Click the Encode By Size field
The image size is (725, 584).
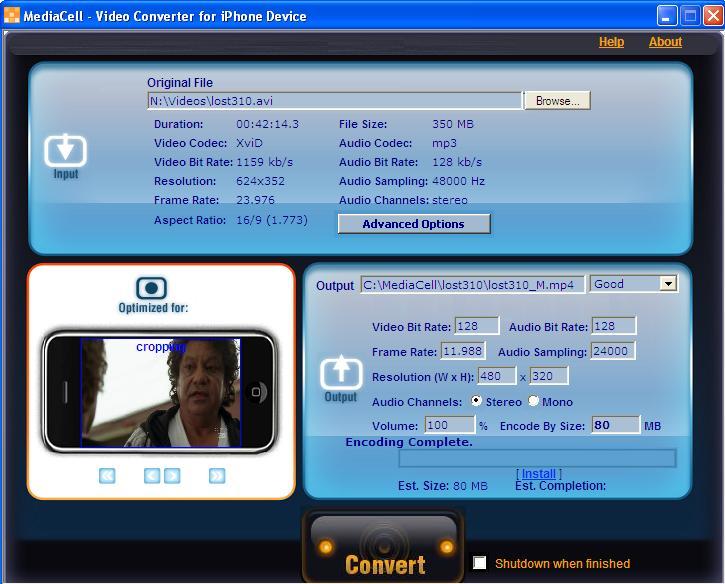(x=616, y=425)
